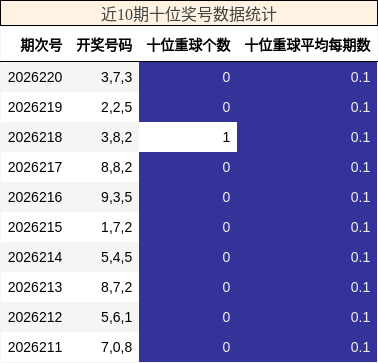Select winning numbers 7,0,8
This screenshot has width=378, height=363.
[117, 347]
